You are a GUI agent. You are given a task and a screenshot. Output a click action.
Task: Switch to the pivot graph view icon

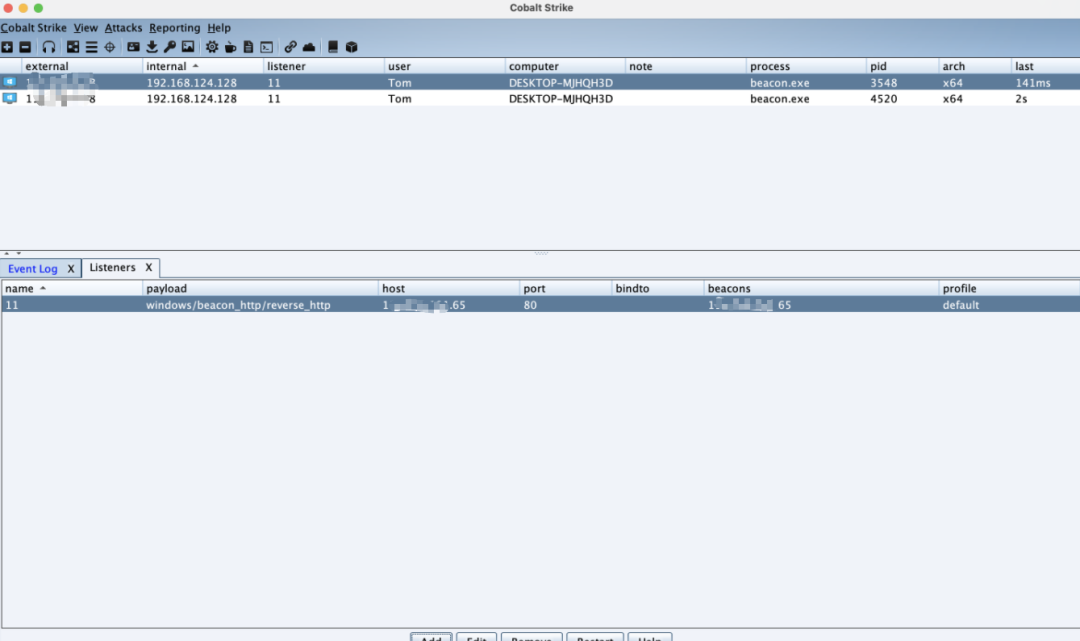[x=72, y=47]
